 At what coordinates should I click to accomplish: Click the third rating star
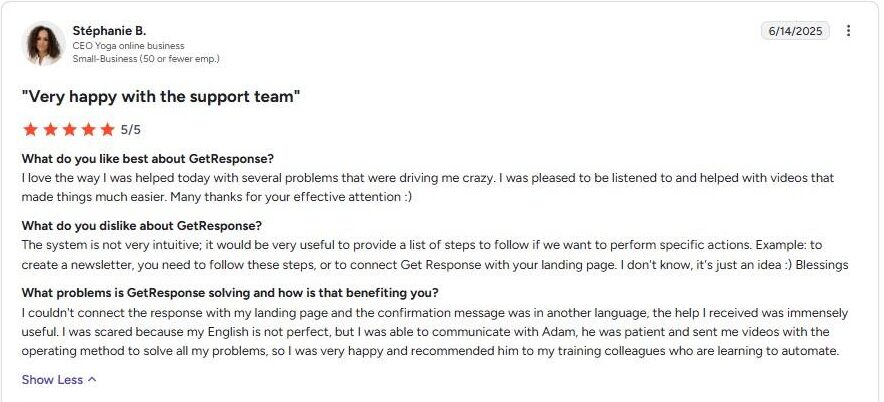coord(68,129)
